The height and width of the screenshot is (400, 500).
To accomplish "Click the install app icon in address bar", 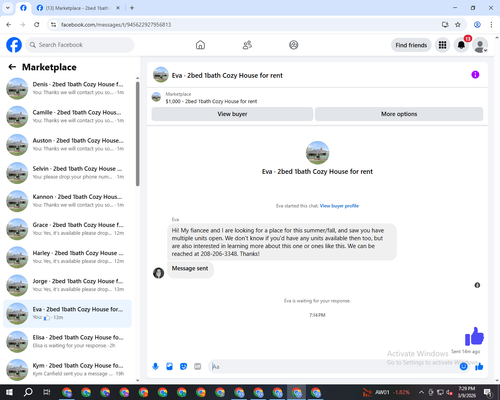I will 445,25.
